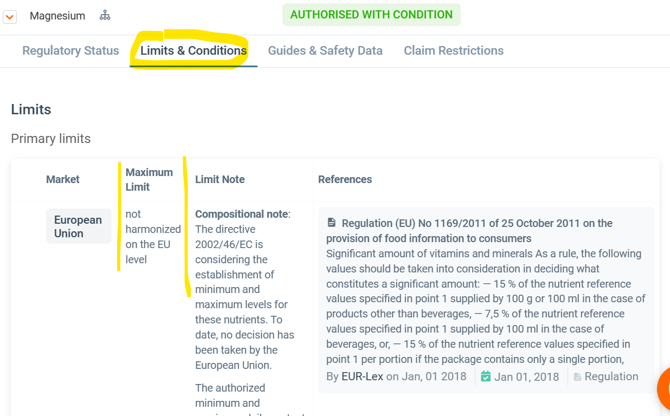Collapse the Magnesium entry chevron
Image resolution: width=670 pixels, height=416 pixels.
(10, 16)
